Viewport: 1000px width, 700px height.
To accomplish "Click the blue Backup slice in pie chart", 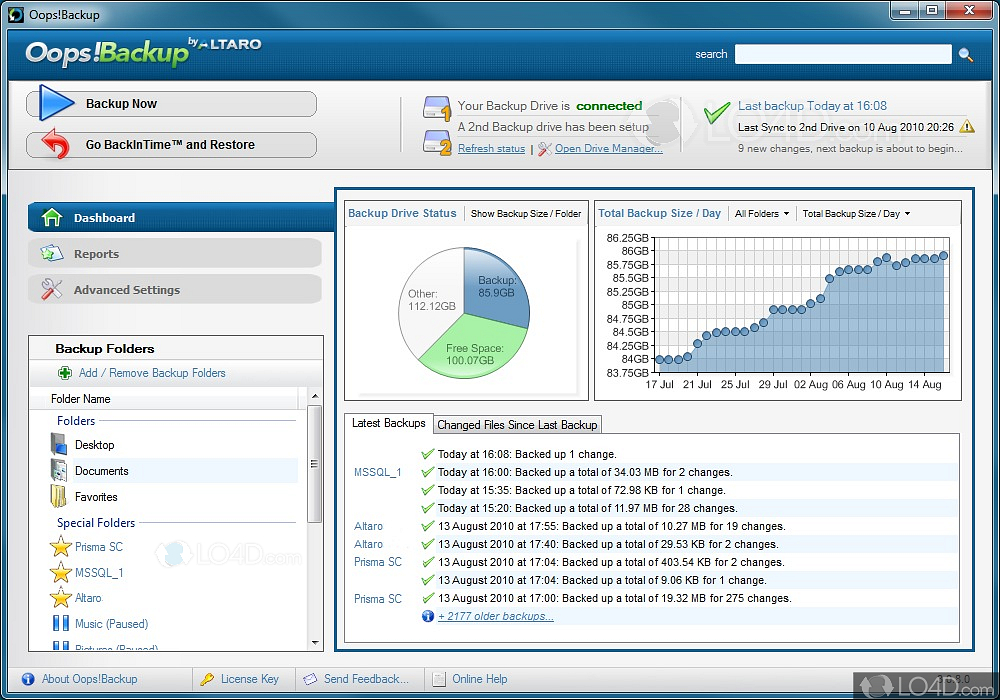I will click(495, 286).
